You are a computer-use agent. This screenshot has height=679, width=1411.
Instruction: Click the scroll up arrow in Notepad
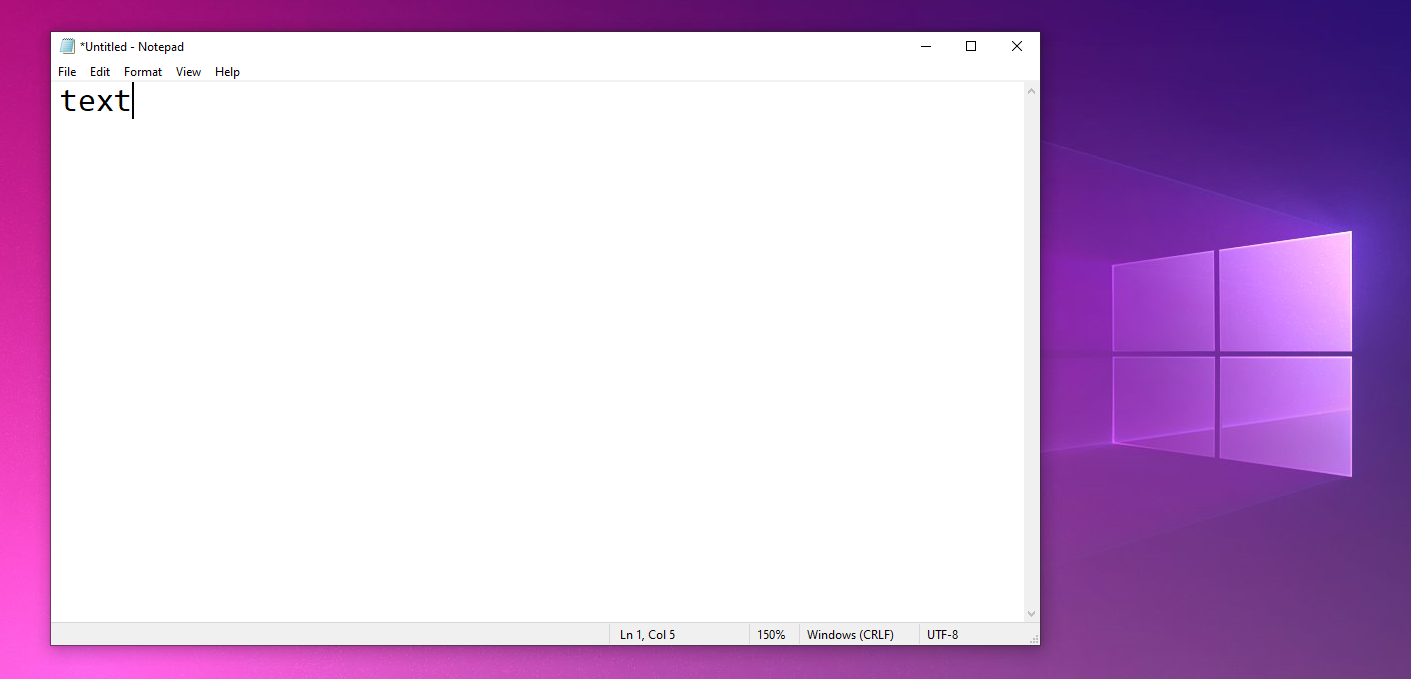pyautogui.click(x=1032, y=91)
